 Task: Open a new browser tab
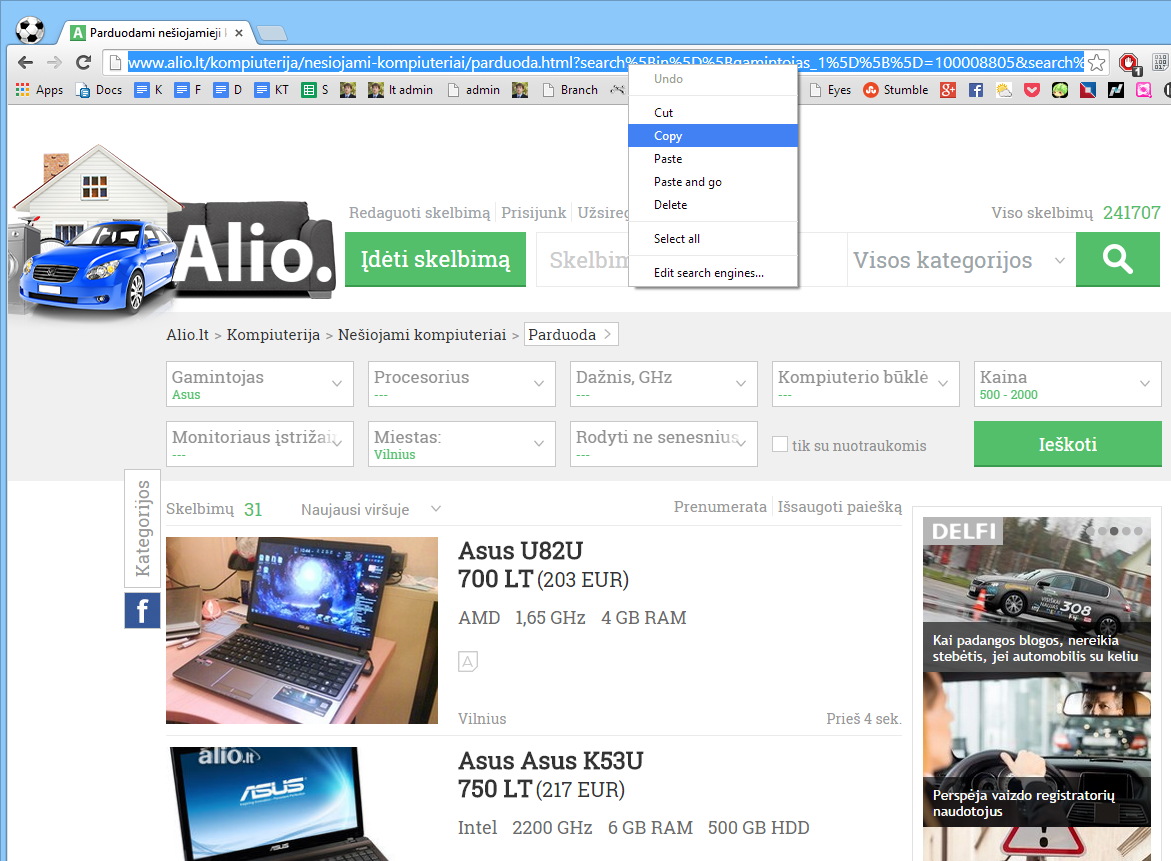tap(271, 33)
